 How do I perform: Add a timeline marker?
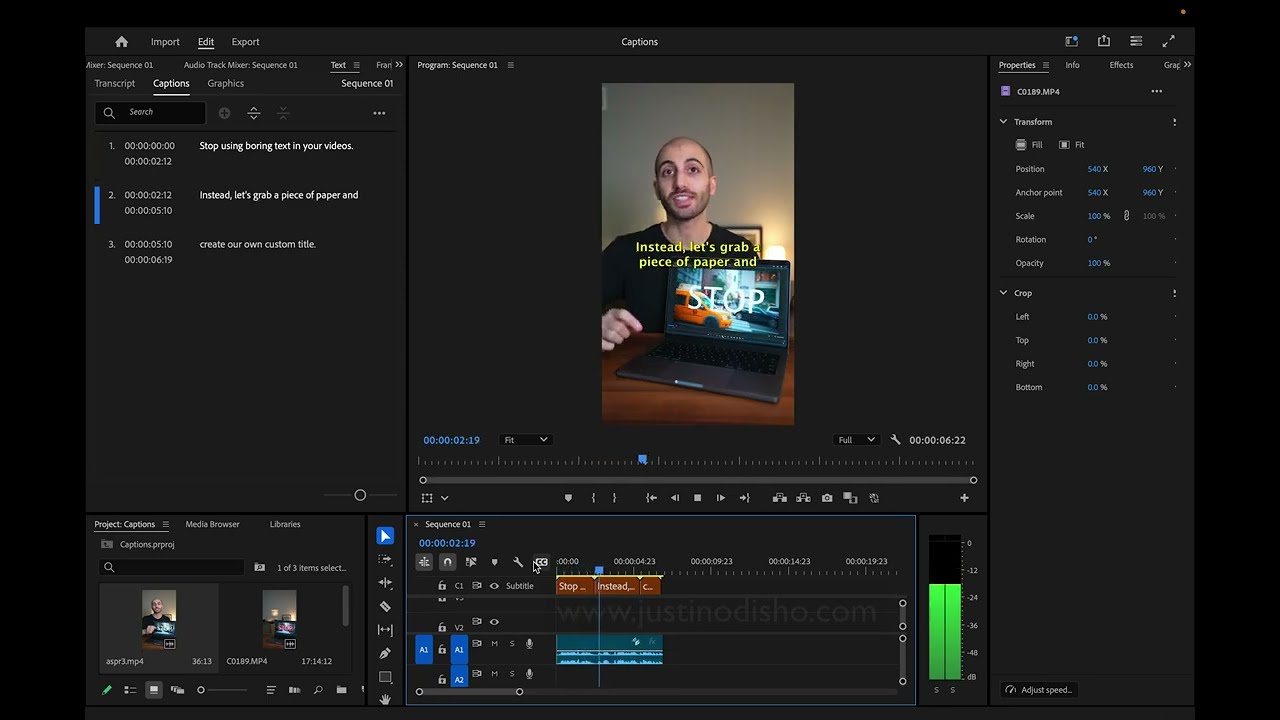(494, 562)
